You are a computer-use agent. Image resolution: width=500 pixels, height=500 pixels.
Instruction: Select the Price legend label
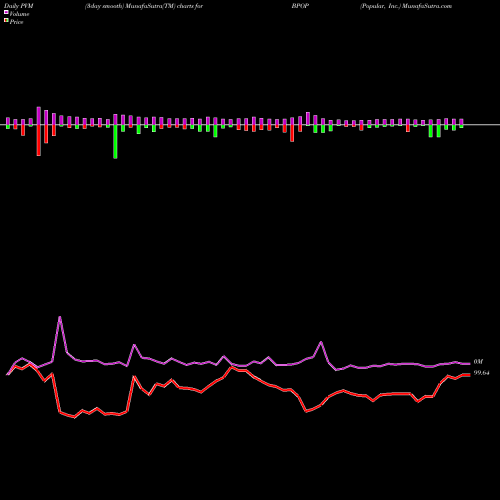[16, 22]
